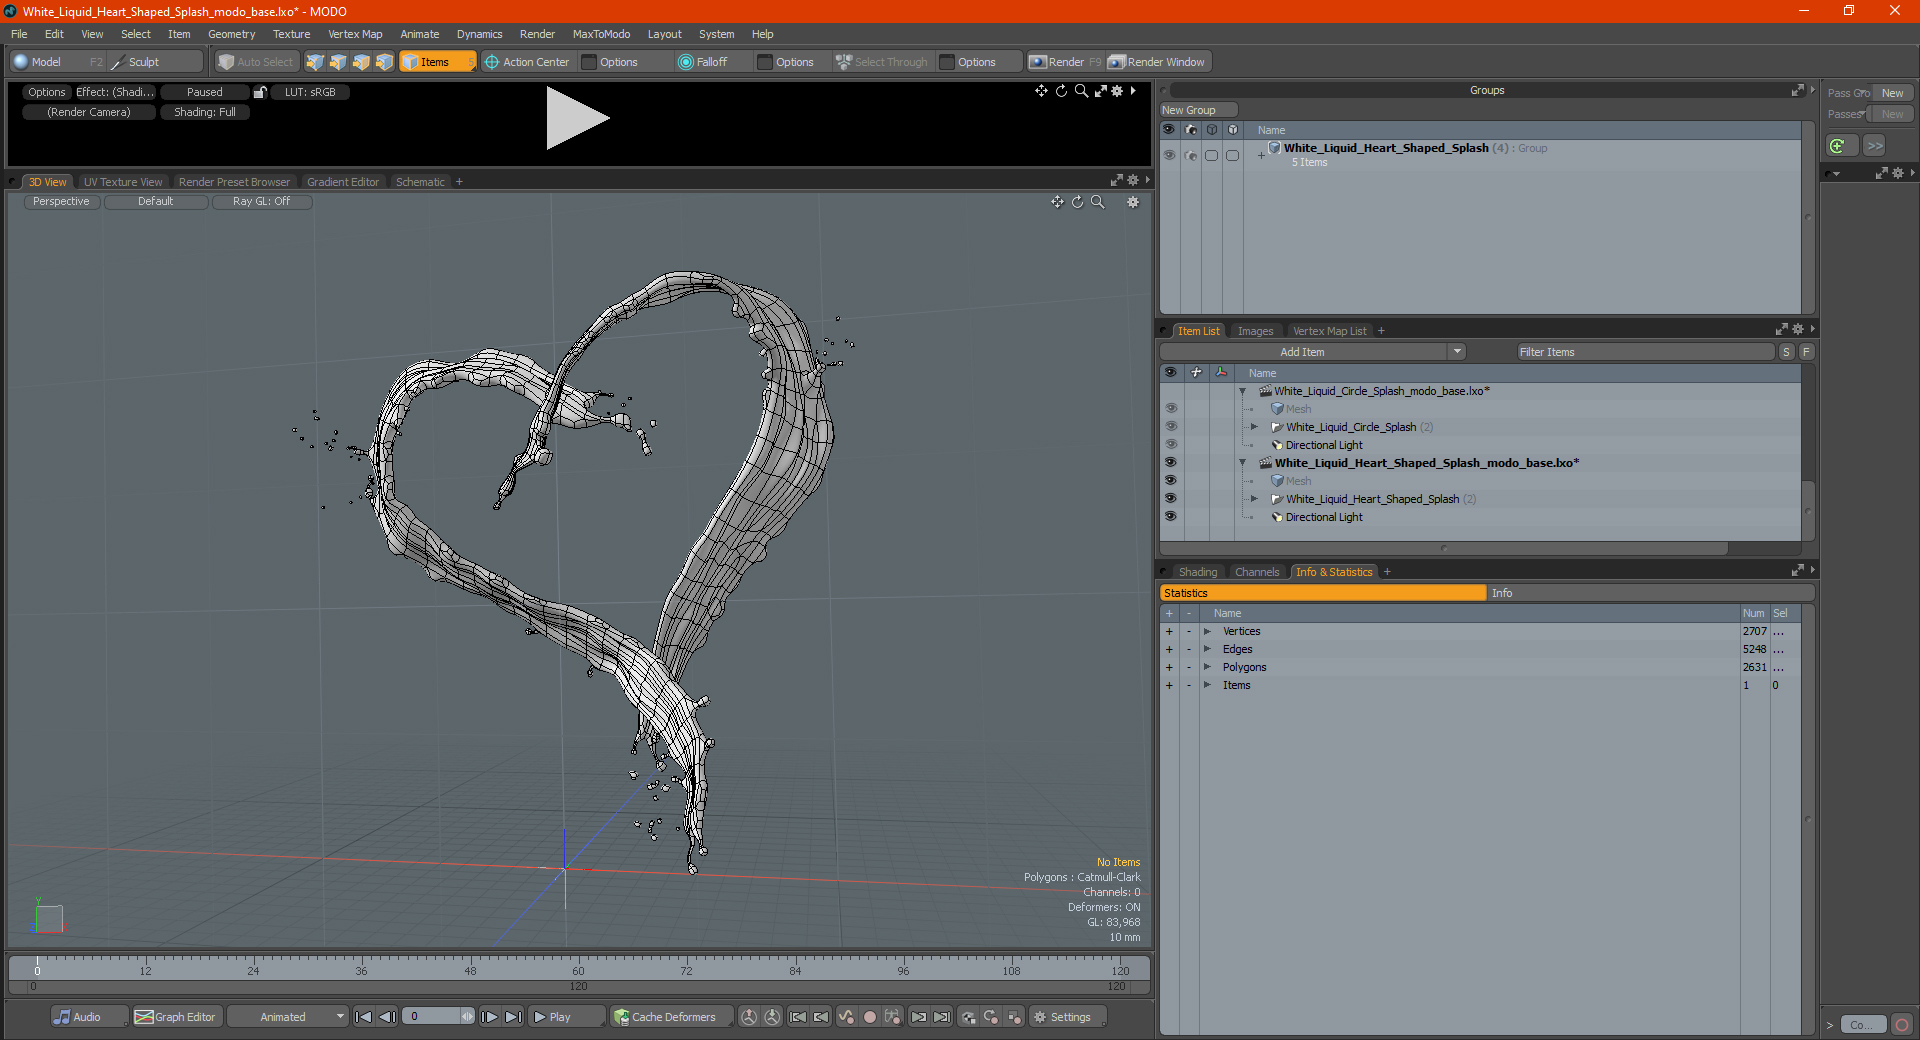Image resolution: width=1920 pixels, height=1040 pixels.
Task: Open Ray GL: Off dropdown
Action: pos(261,202)
